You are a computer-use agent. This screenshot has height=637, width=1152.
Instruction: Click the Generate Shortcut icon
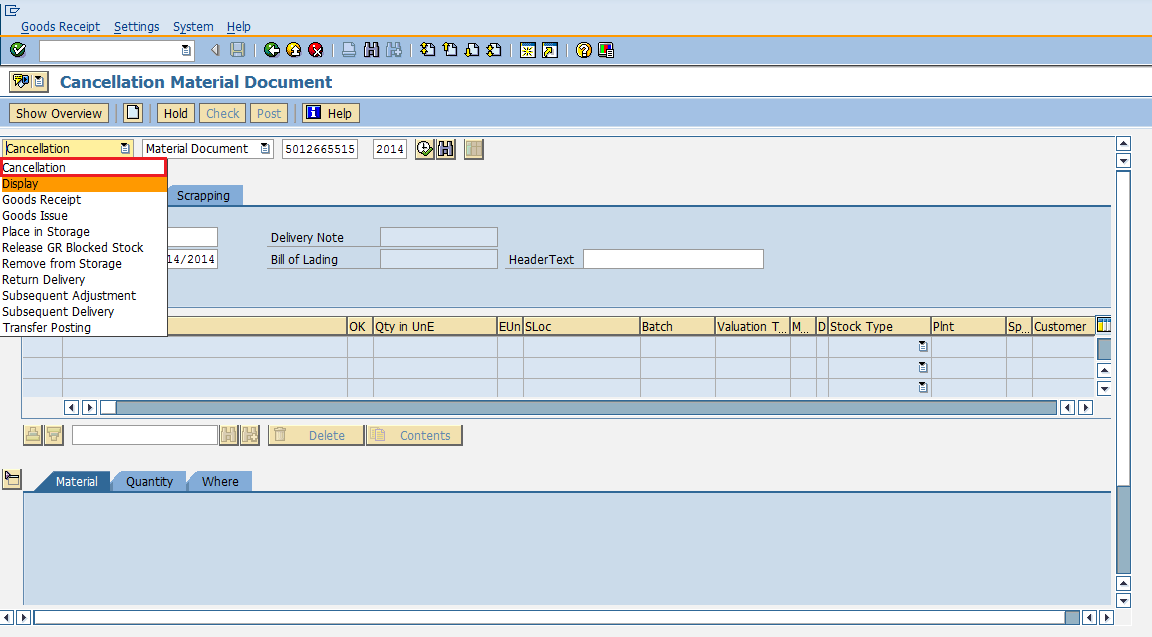pos(550,50)
